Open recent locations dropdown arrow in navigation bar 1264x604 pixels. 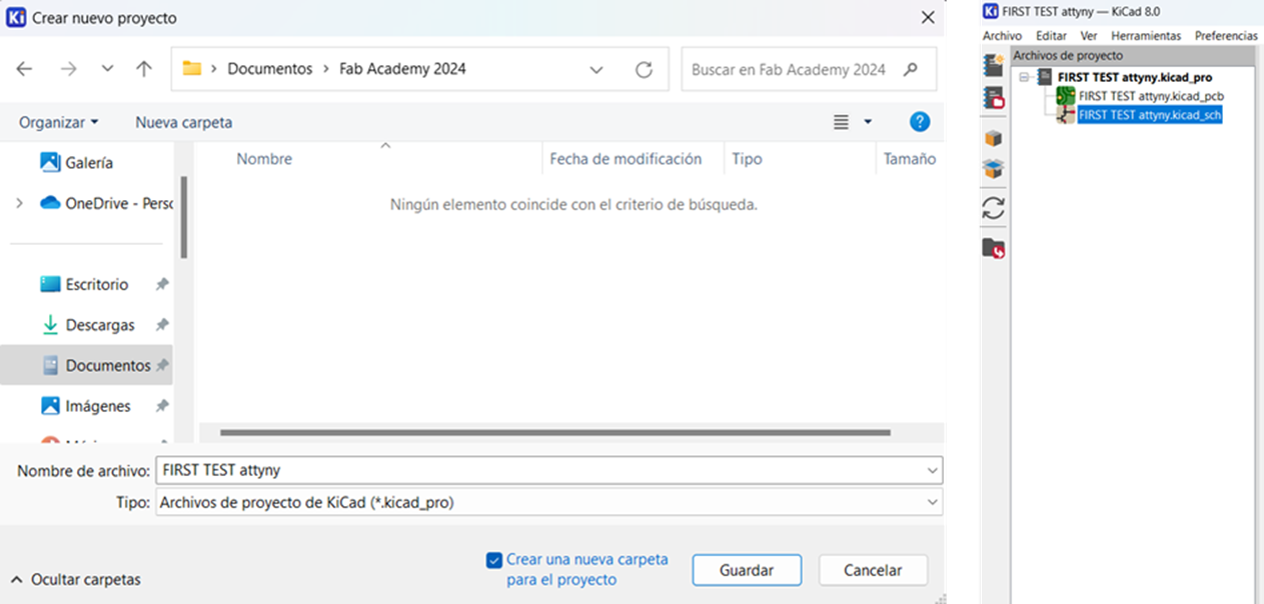point(108,69)
